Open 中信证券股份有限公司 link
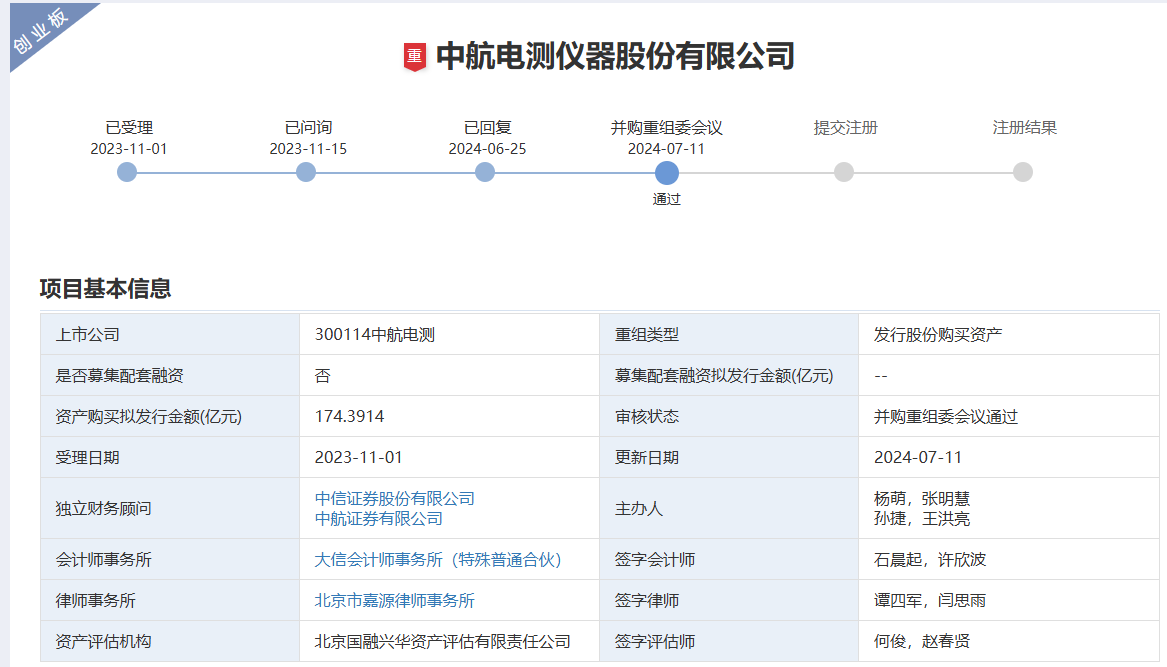1167x667 pixels. point(395,498)
